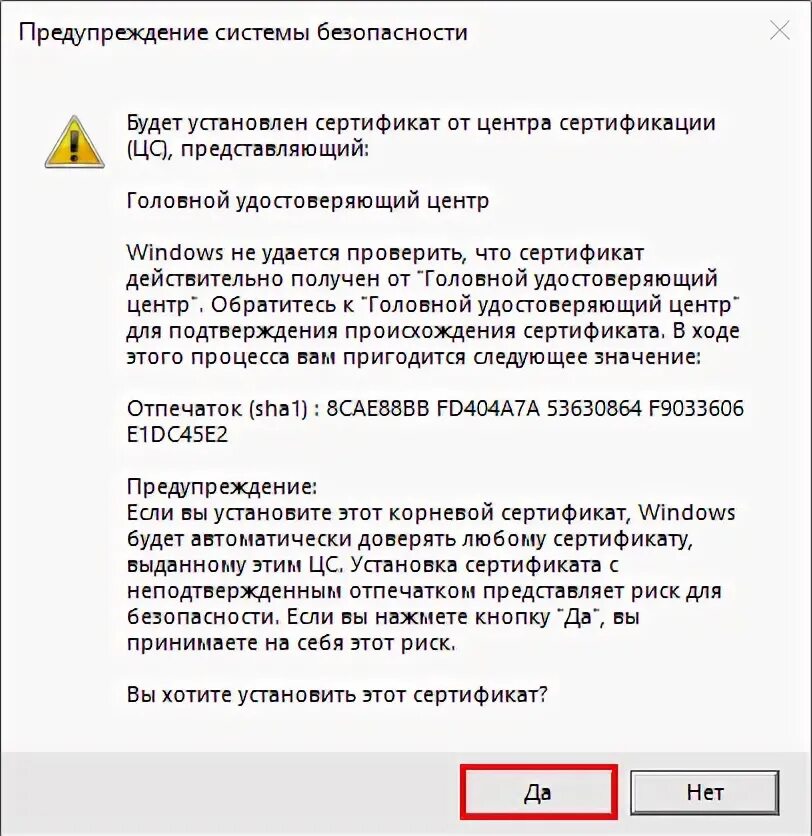Screen dimensions: 812x836
Task: Decline installation by clicking Нет
Action: [704, 792]
